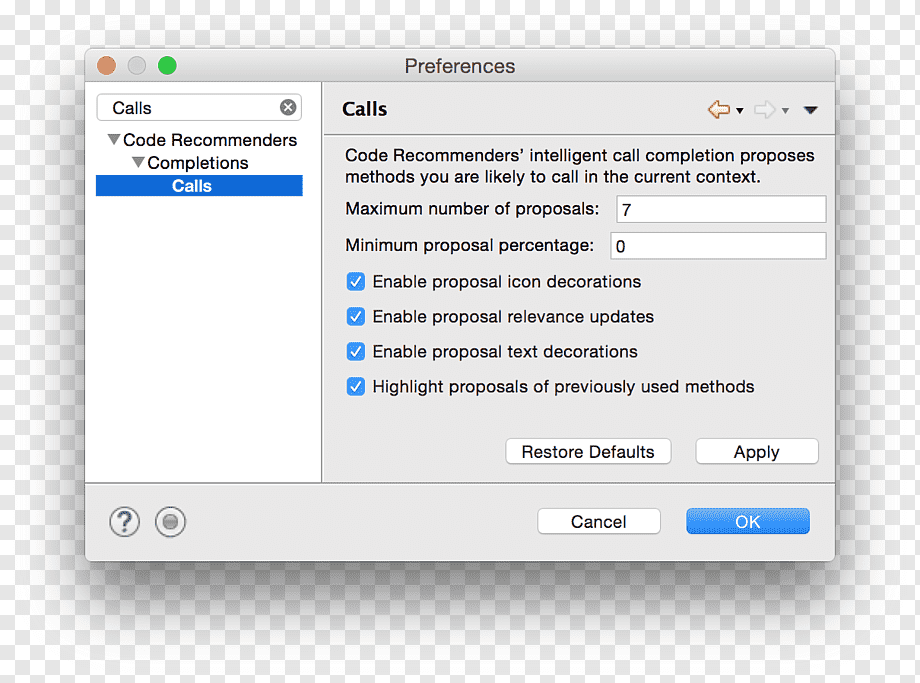Image resolution: width=920 pixels, height=683 pixels.
Task: Open the back history dropdown arrow
Action: pos(740,110)
